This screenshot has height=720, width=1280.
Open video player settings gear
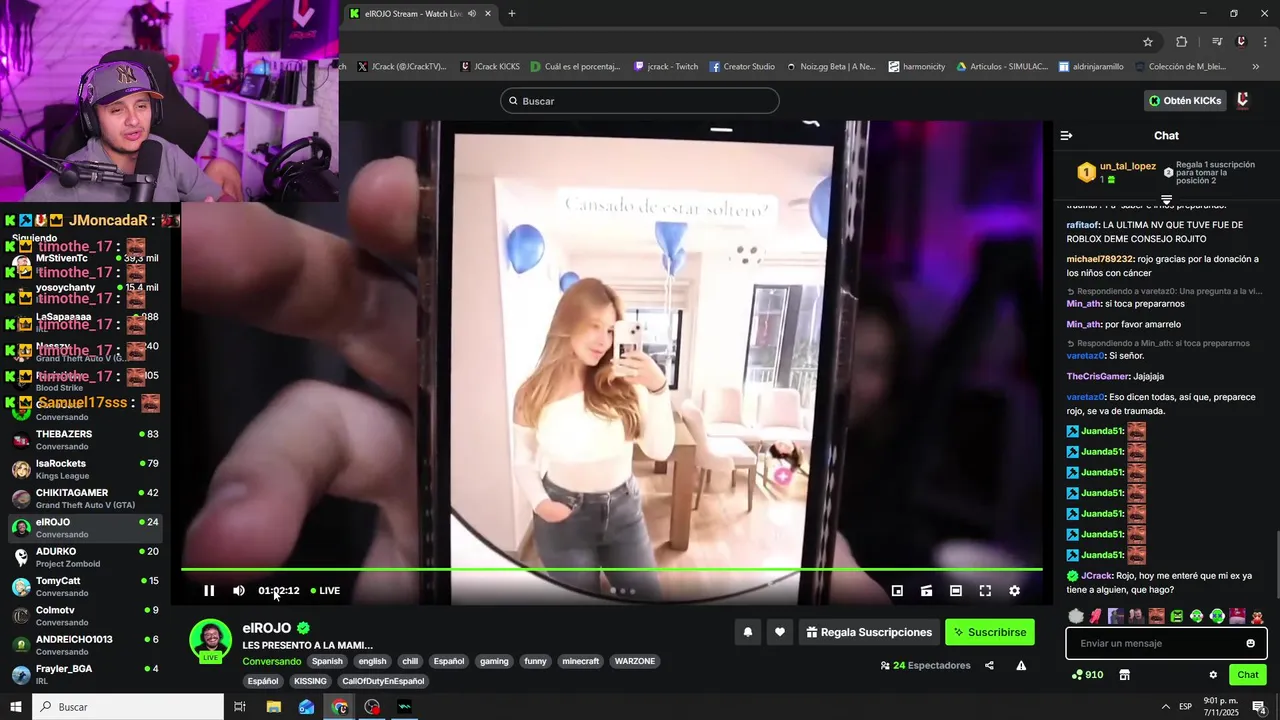coord(1014,591)
